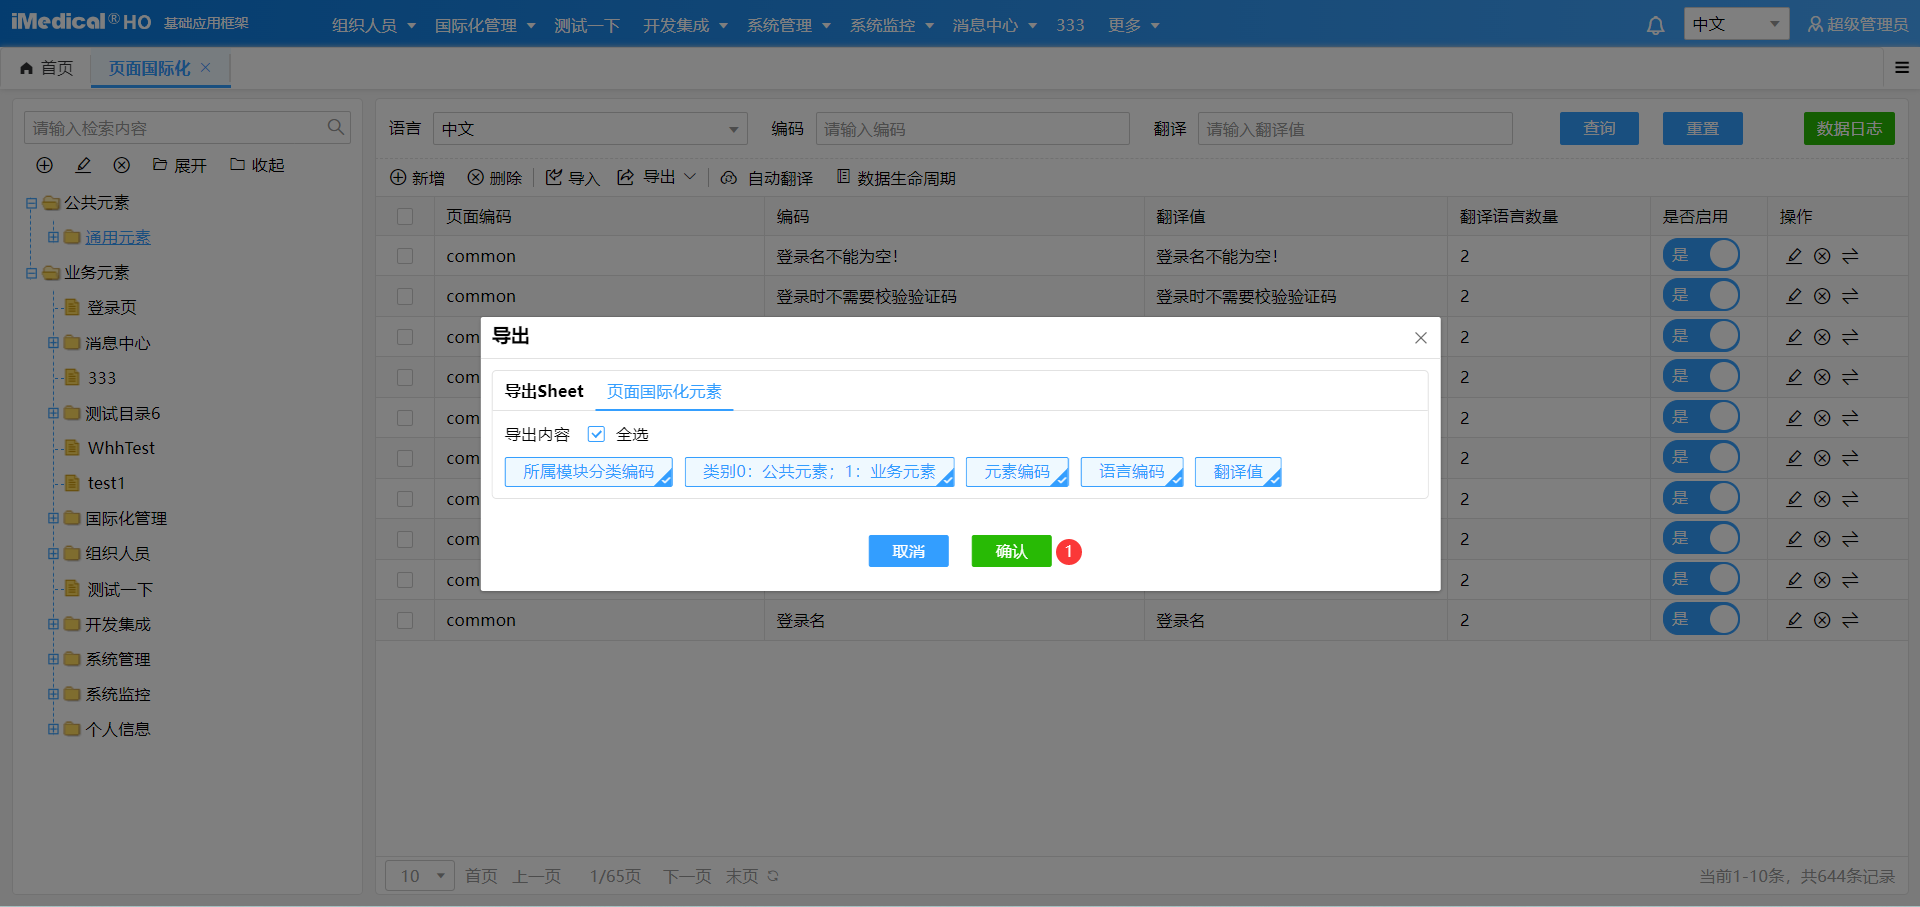Viewport: 1920px width, 907px height.
Task: Click the 数据生命周期 toolbar button
Action: [x=896, y=178]
